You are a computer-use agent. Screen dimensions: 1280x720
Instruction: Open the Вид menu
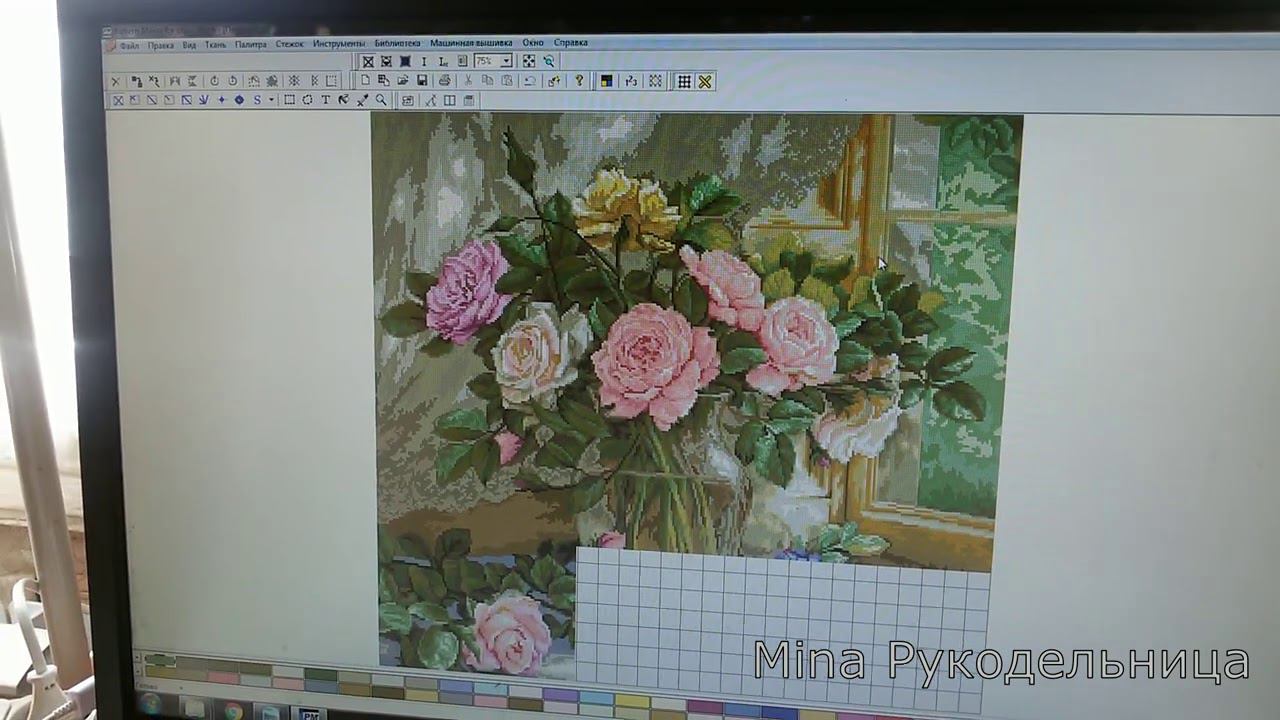click(189, 45)
